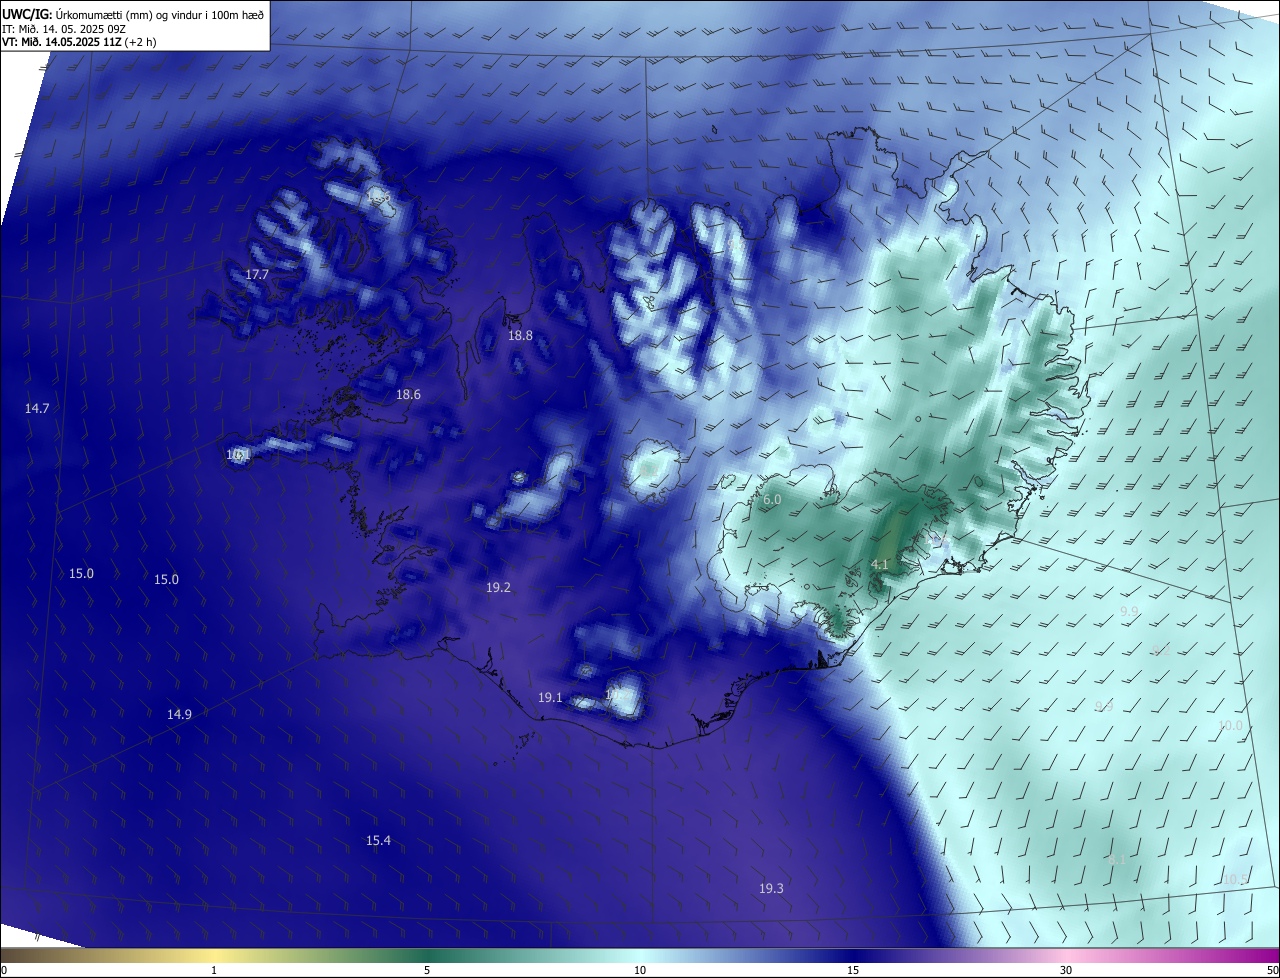This screenshot has width=1280, height=978.
Task: Click the colour scale tick labelled 1
Action: pos(214,970)
